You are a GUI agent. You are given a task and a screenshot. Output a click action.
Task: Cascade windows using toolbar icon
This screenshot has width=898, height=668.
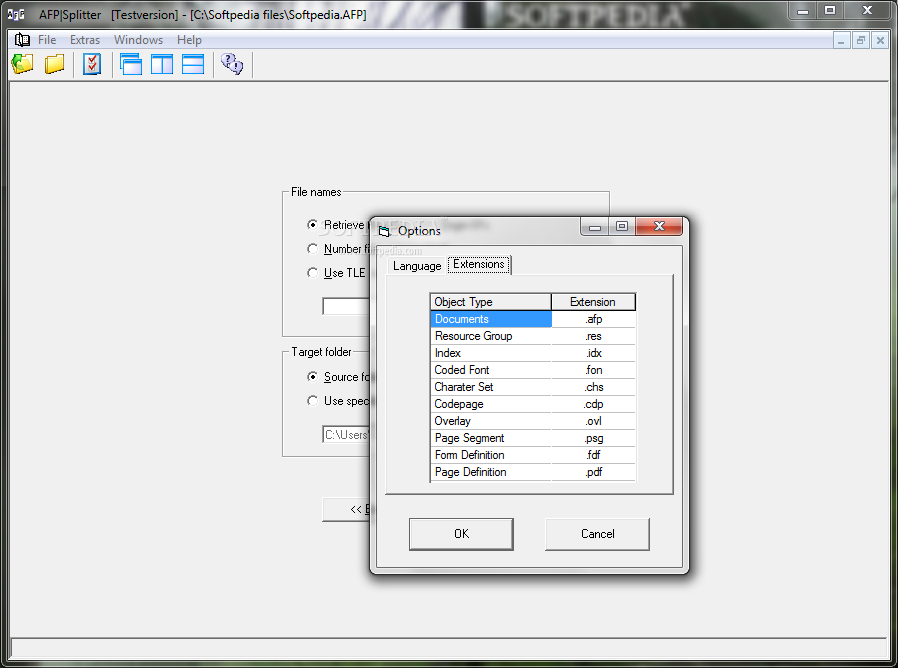tap(131, 64)
